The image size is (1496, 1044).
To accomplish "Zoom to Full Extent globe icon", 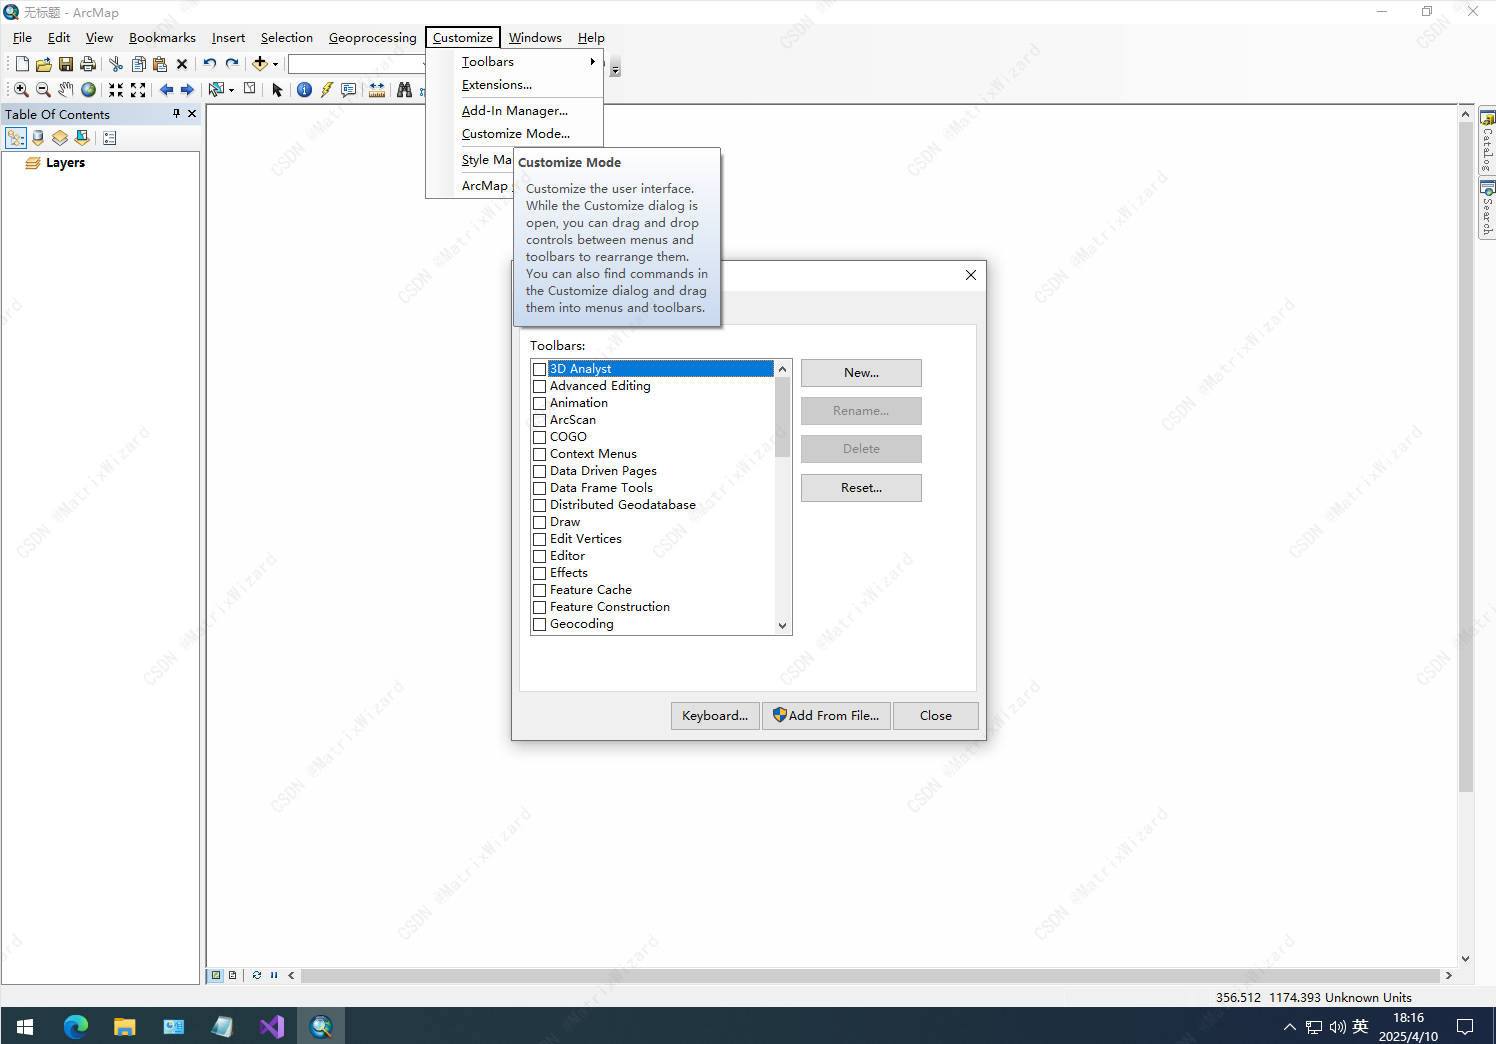I will pos(88,90).
